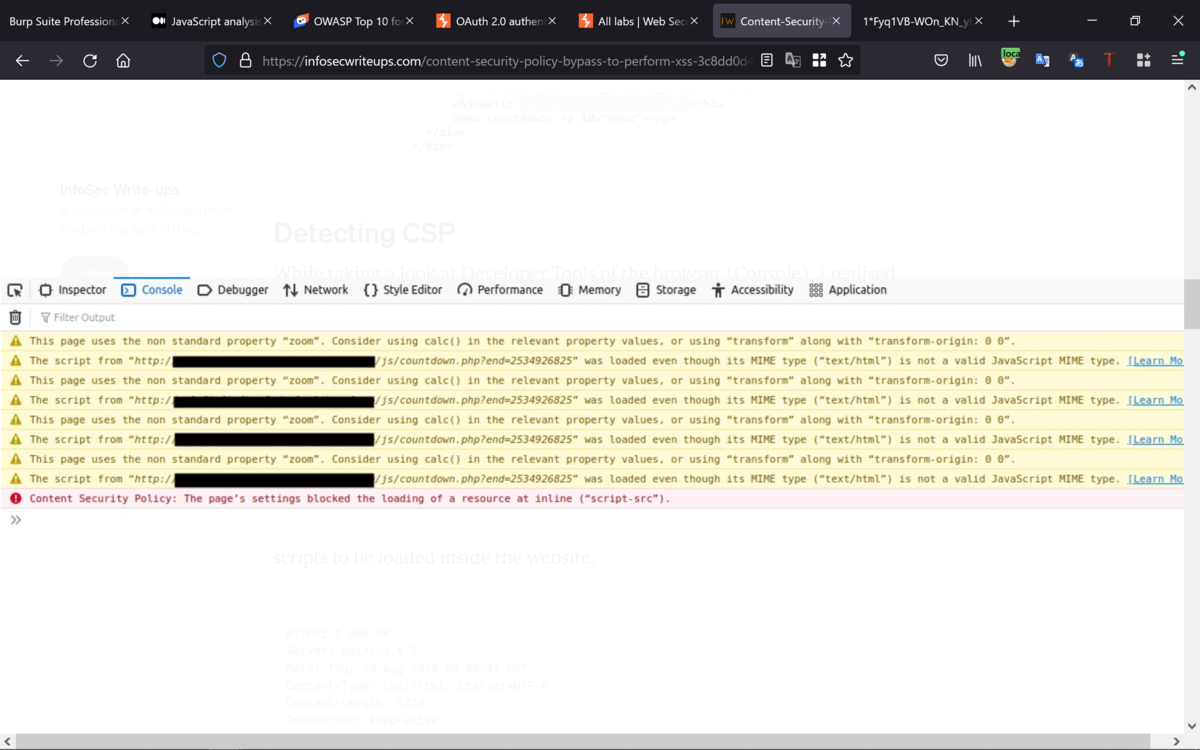Click the extension icon with 'loca' badge
Screen dimensions: 1200x750
1009,59
